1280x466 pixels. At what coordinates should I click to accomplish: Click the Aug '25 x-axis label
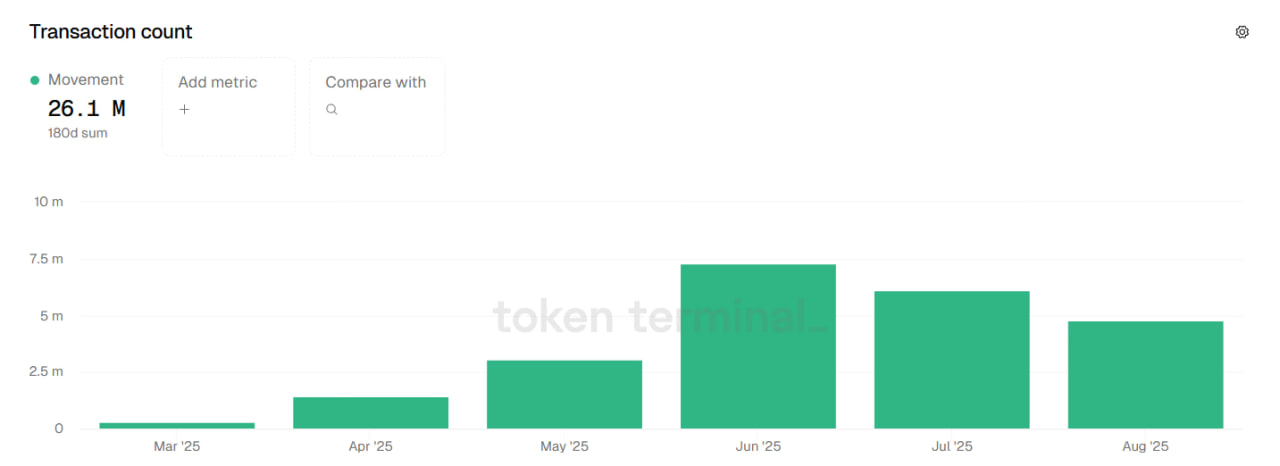(1145, 447)
